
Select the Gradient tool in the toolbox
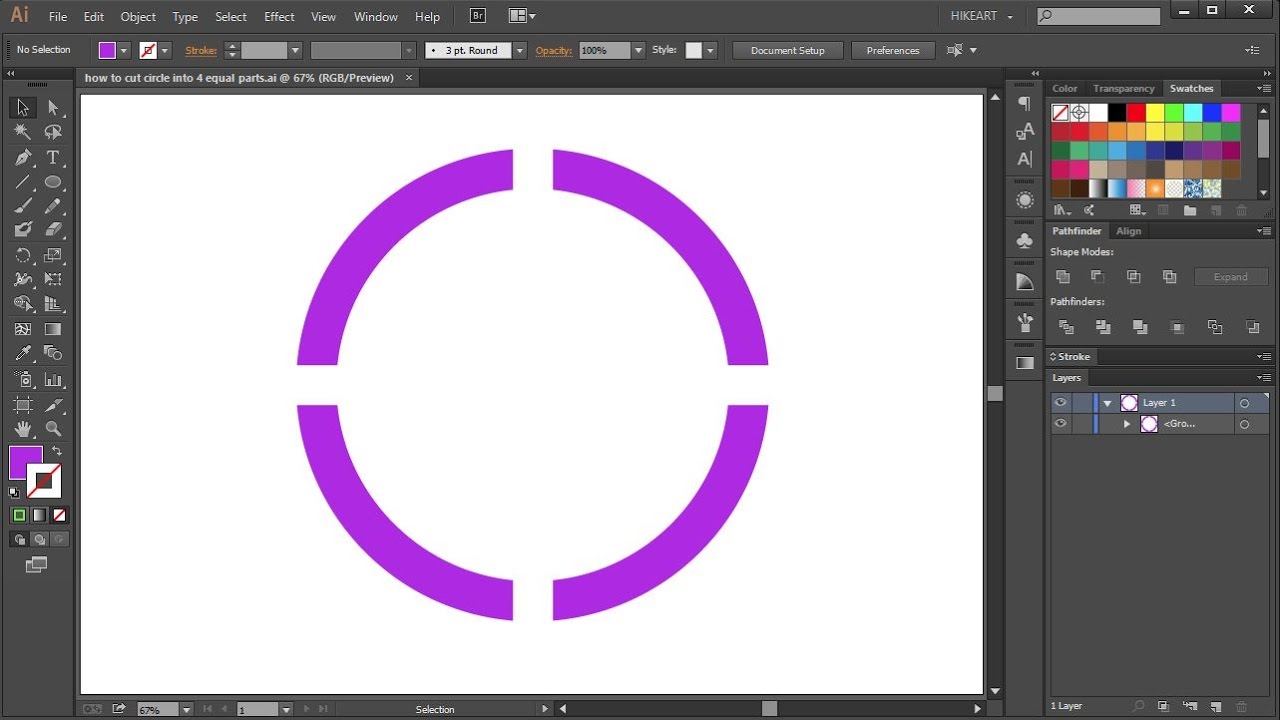coord(53,329)
